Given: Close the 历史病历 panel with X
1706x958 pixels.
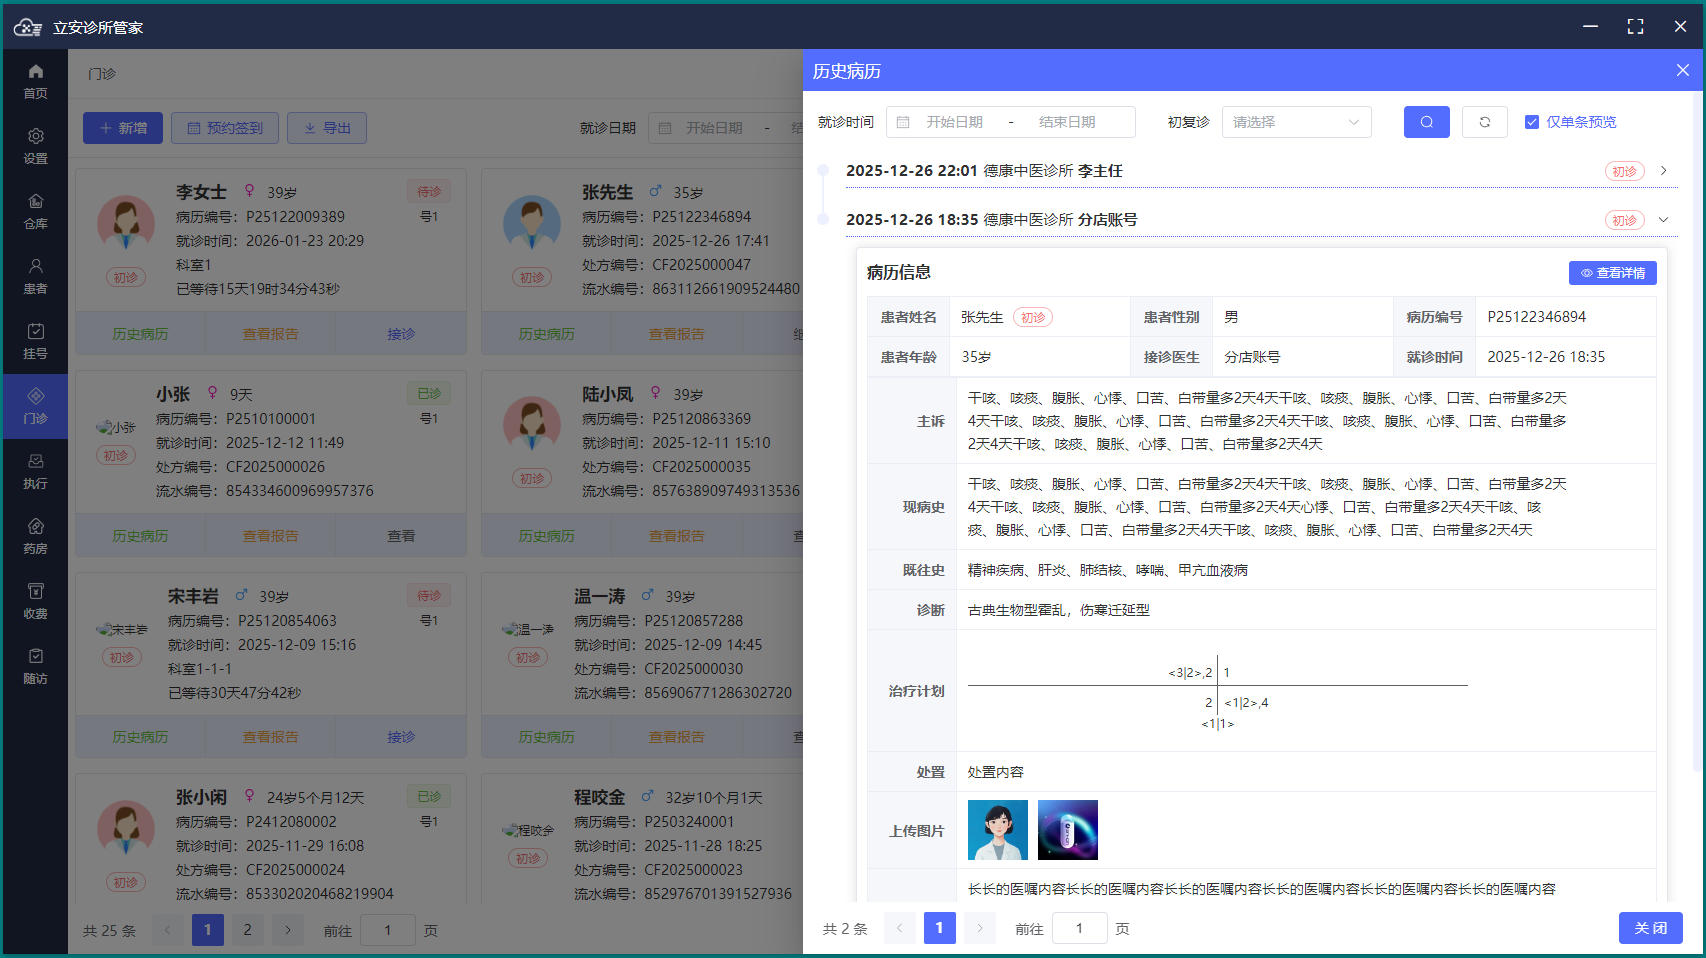Looking at the screenshot, I should (1682, 70).
